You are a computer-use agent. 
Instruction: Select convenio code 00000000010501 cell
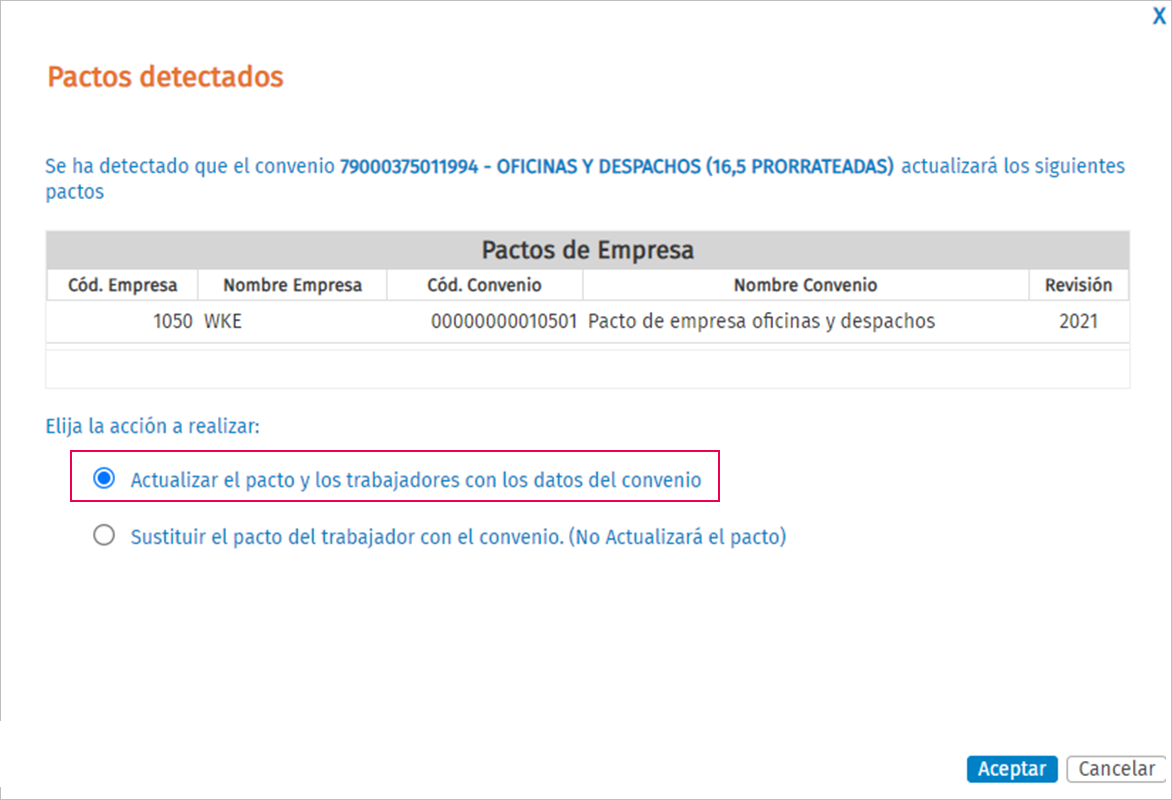[484, 321]
